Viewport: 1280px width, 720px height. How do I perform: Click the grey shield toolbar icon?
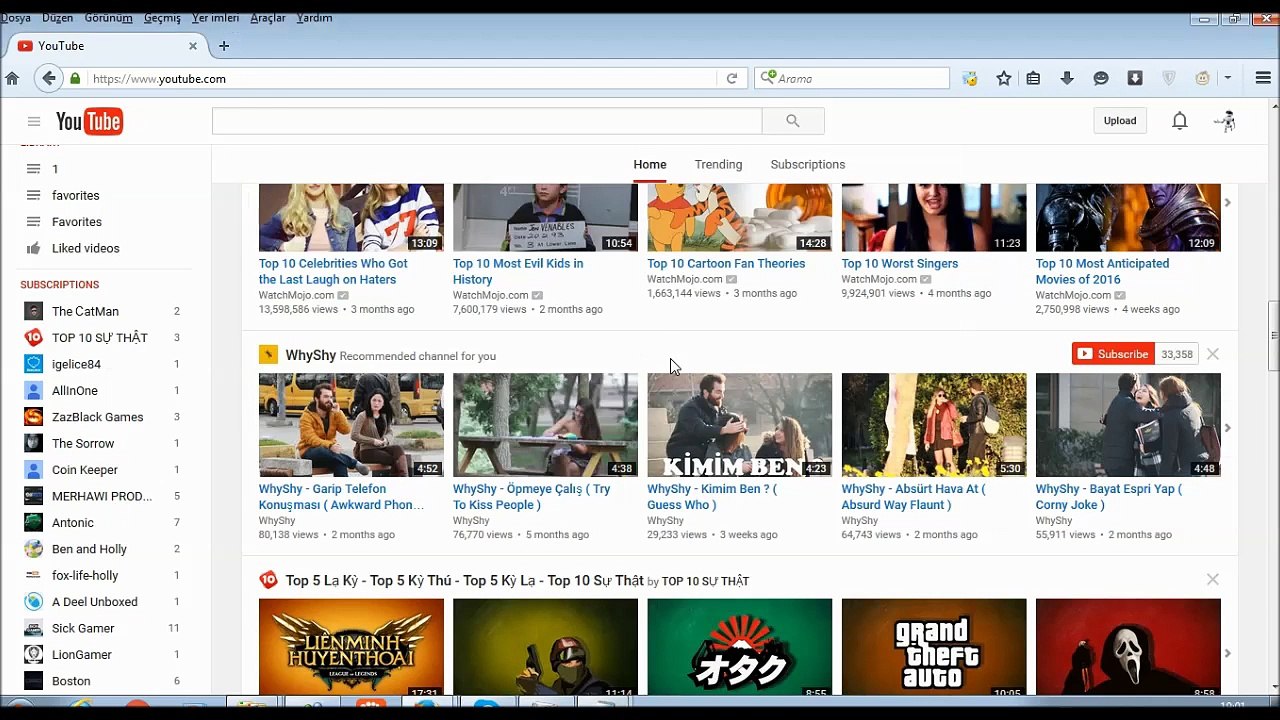(x=1169, y=78)
